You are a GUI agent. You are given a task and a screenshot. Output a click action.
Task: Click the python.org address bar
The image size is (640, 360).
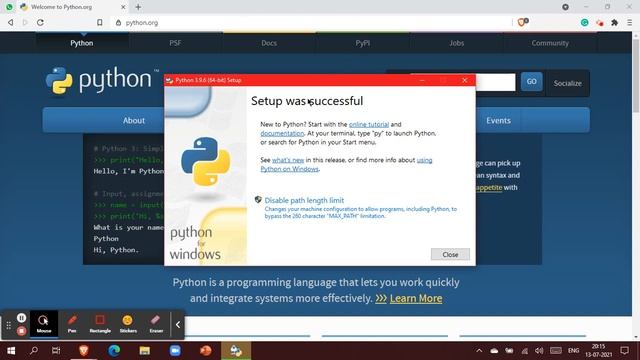pyautogui.click(x=310, y=22)
